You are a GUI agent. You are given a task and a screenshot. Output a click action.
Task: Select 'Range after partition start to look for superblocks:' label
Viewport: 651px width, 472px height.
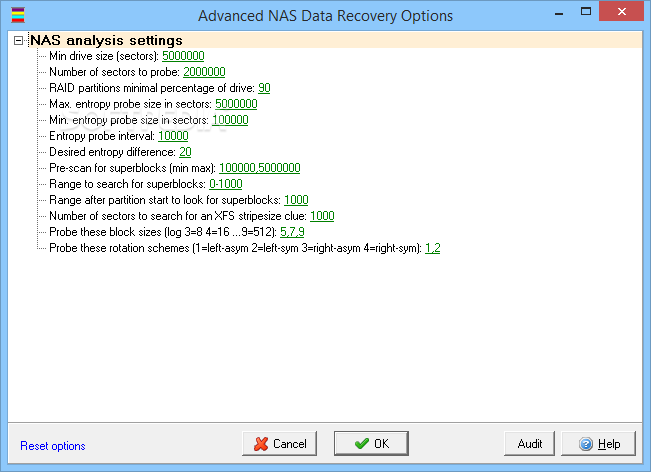165,201
